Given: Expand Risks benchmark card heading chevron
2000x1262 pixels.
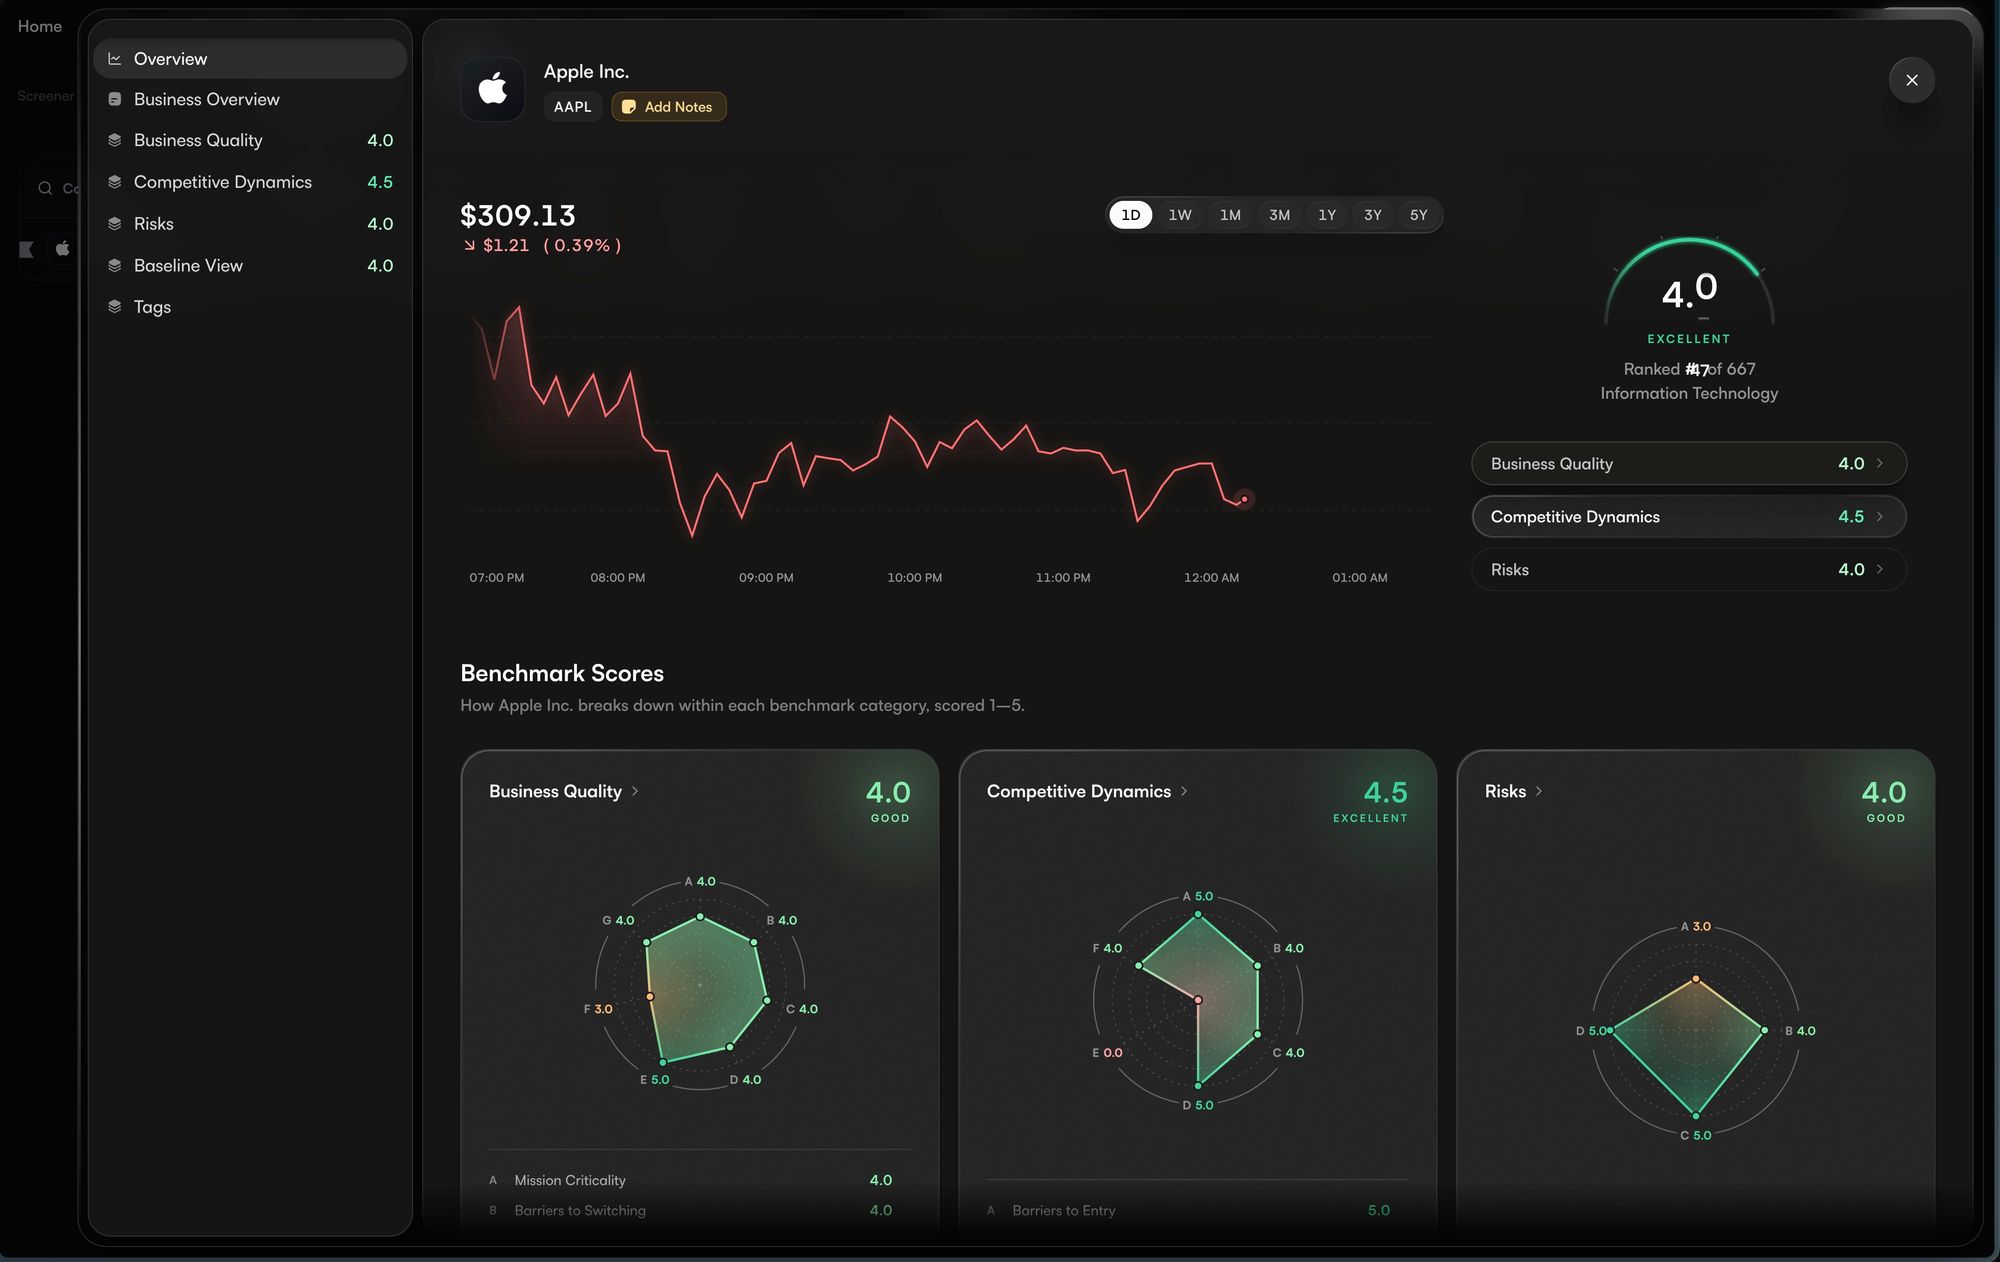Looking at the screenshot, I should pyautogui.click(x=1539, y=792).
